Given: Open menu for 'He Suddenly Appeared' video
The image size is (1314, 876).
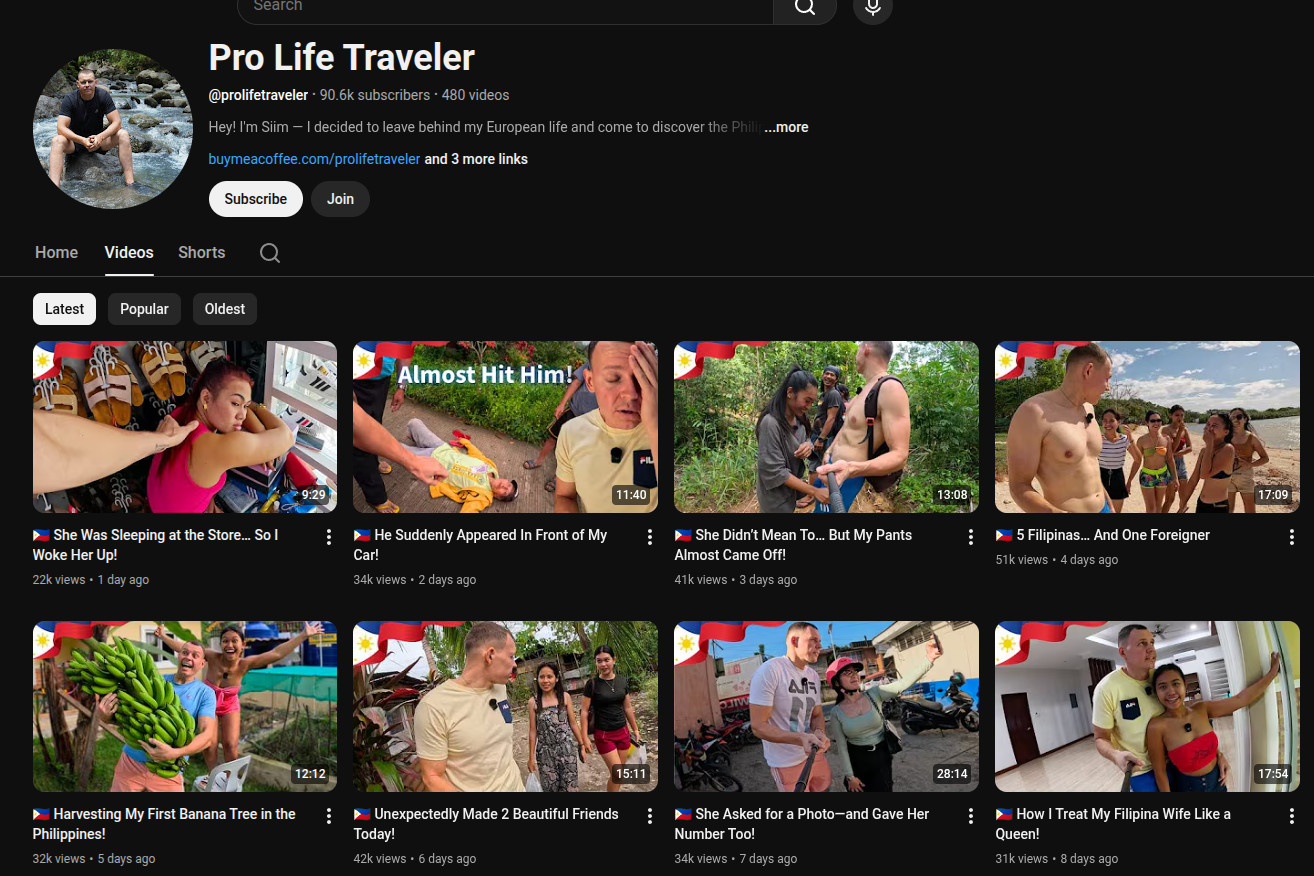Looking at the screenshot, I should coord(650,537).
